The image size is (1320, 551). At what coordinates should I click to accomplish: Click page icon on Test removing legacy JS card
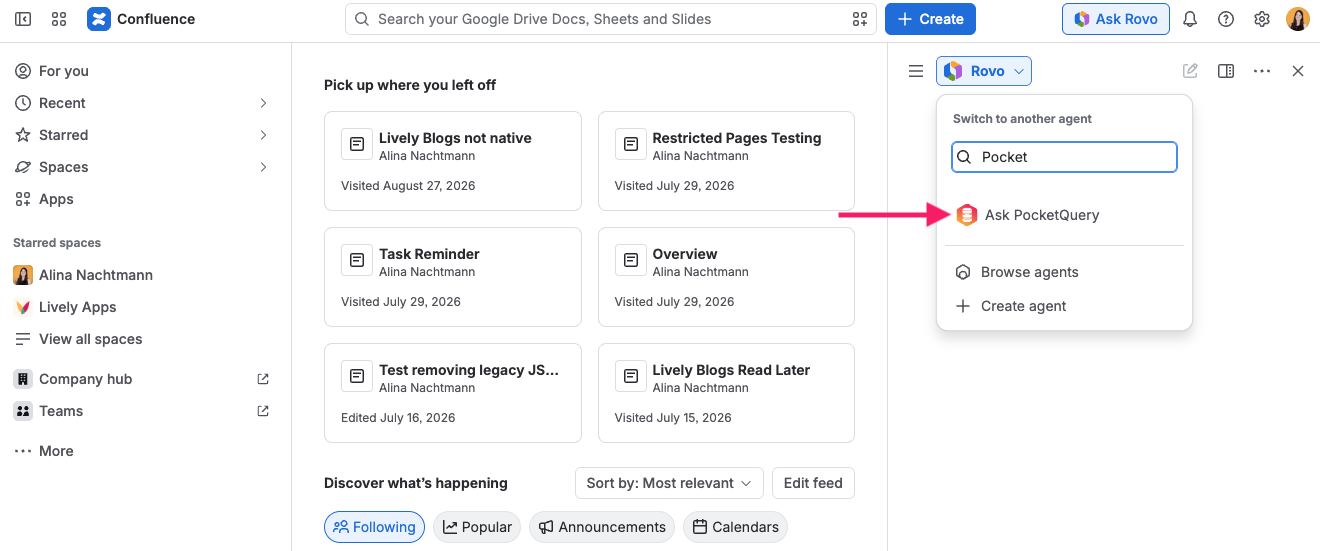356,376
